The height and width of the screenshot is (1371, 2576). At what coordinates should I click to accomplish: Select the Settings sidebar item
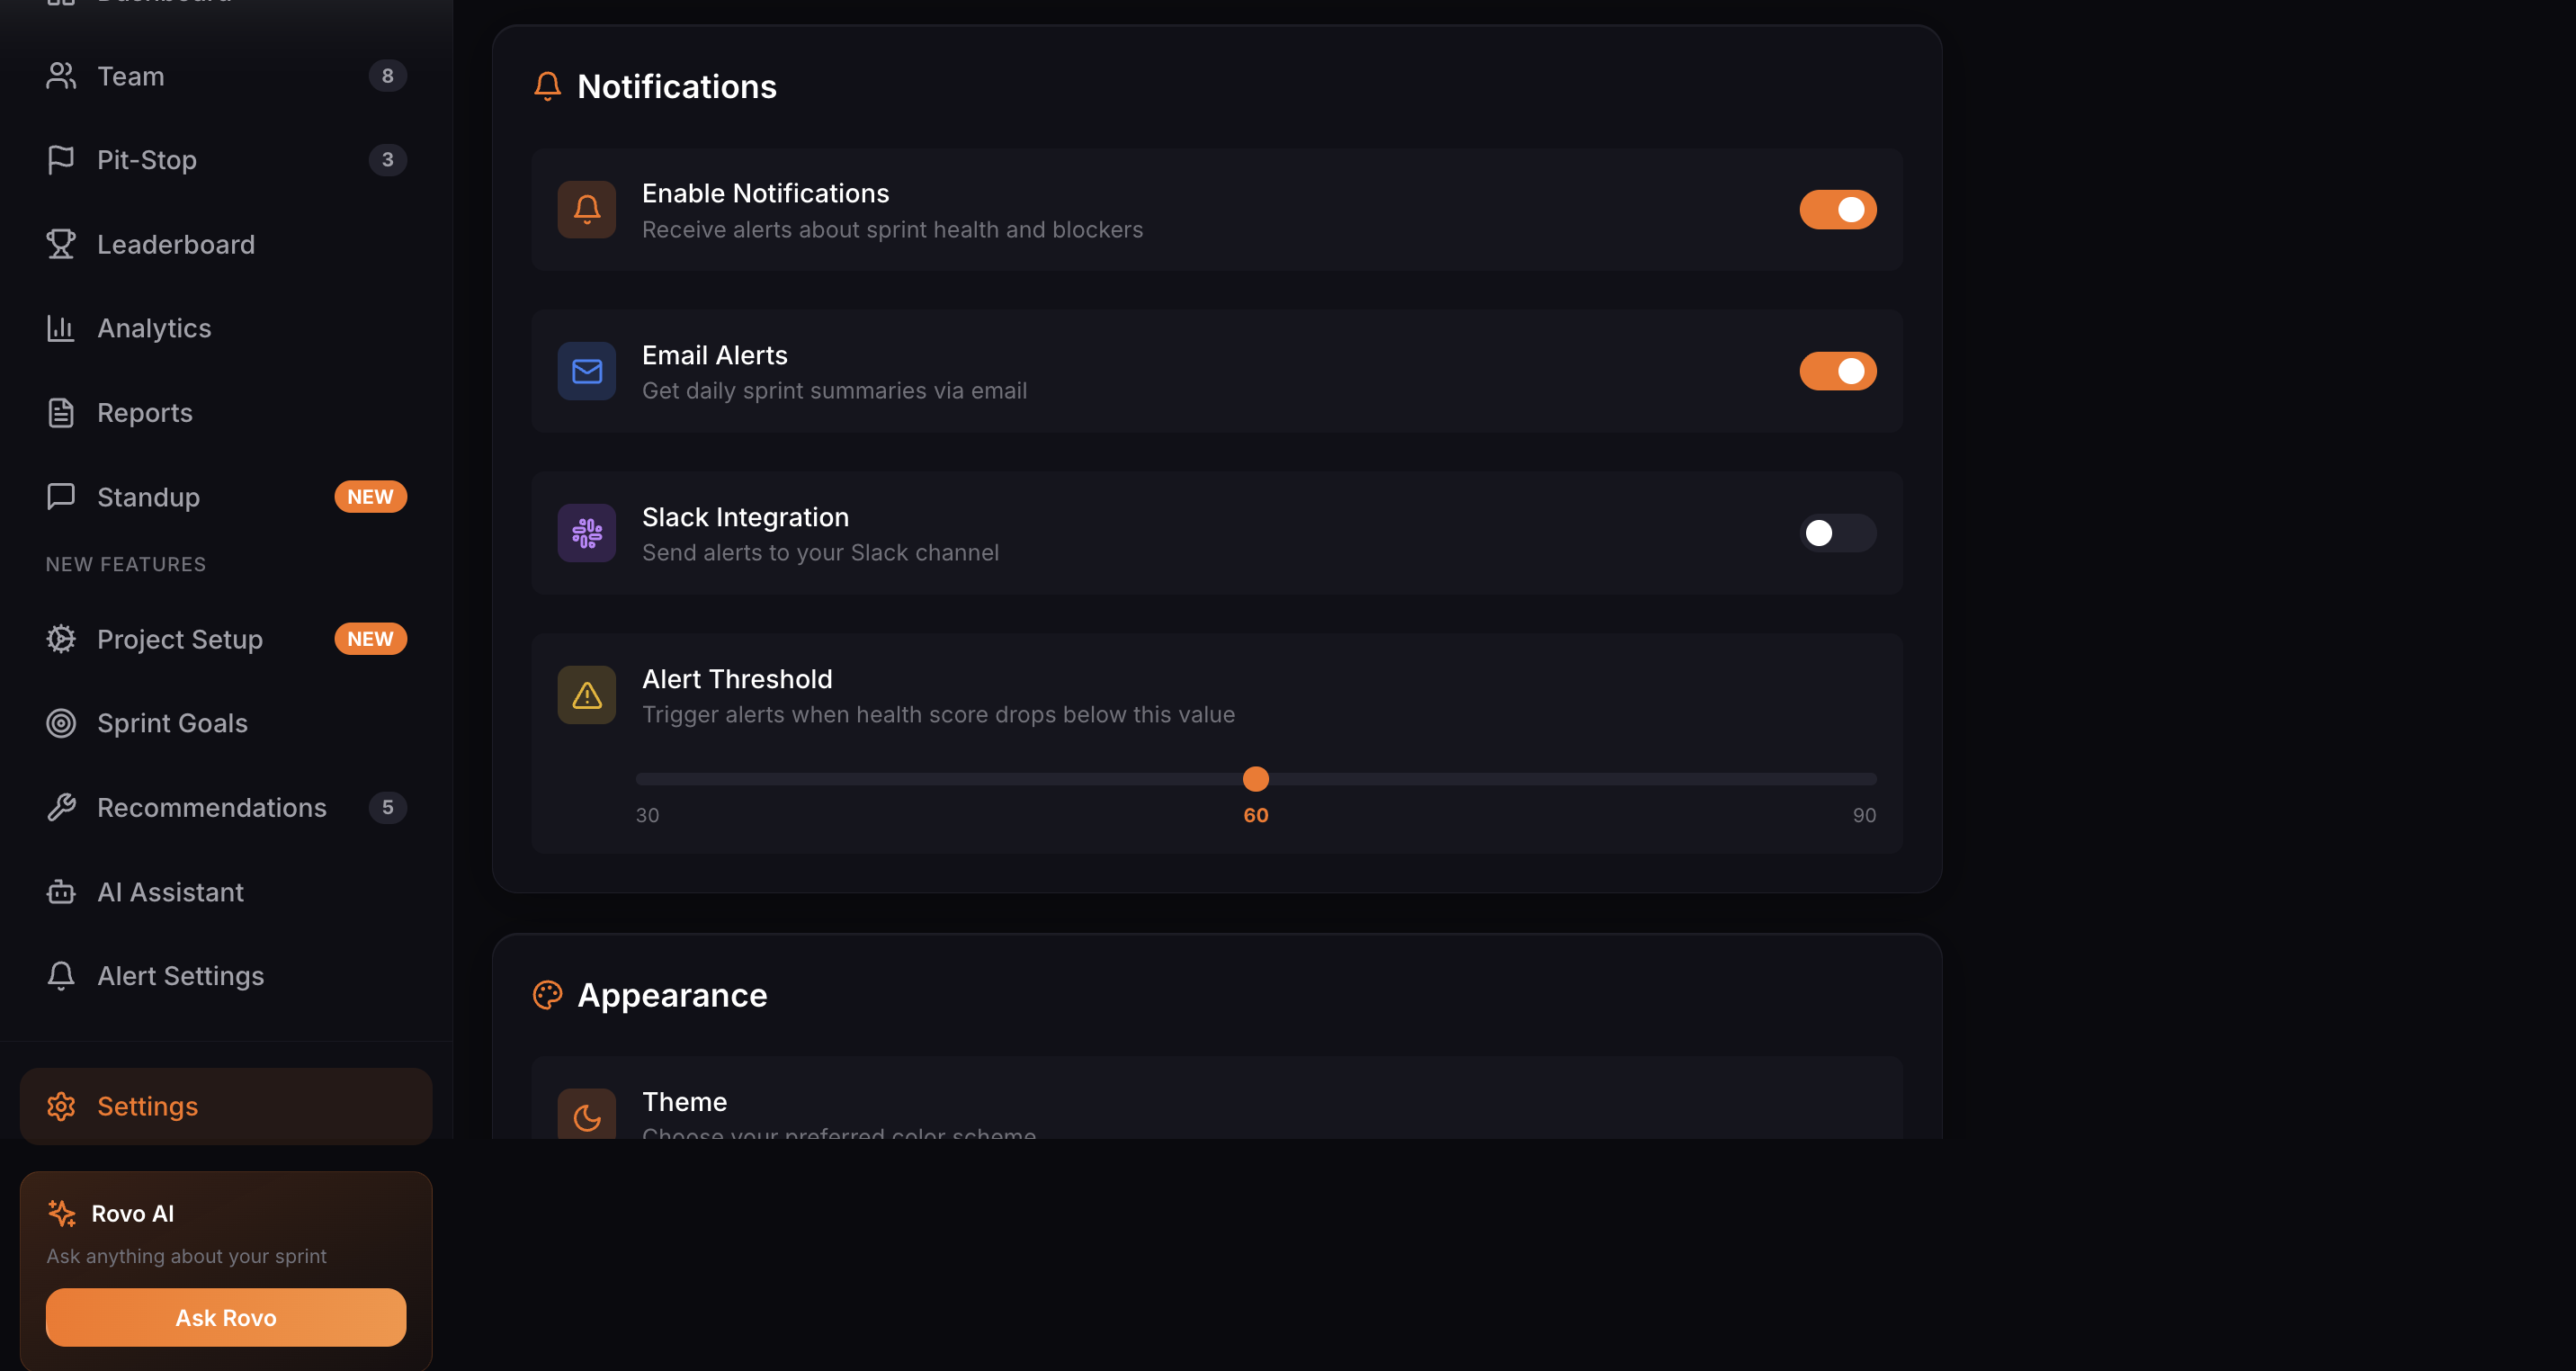pos(147,1106)
